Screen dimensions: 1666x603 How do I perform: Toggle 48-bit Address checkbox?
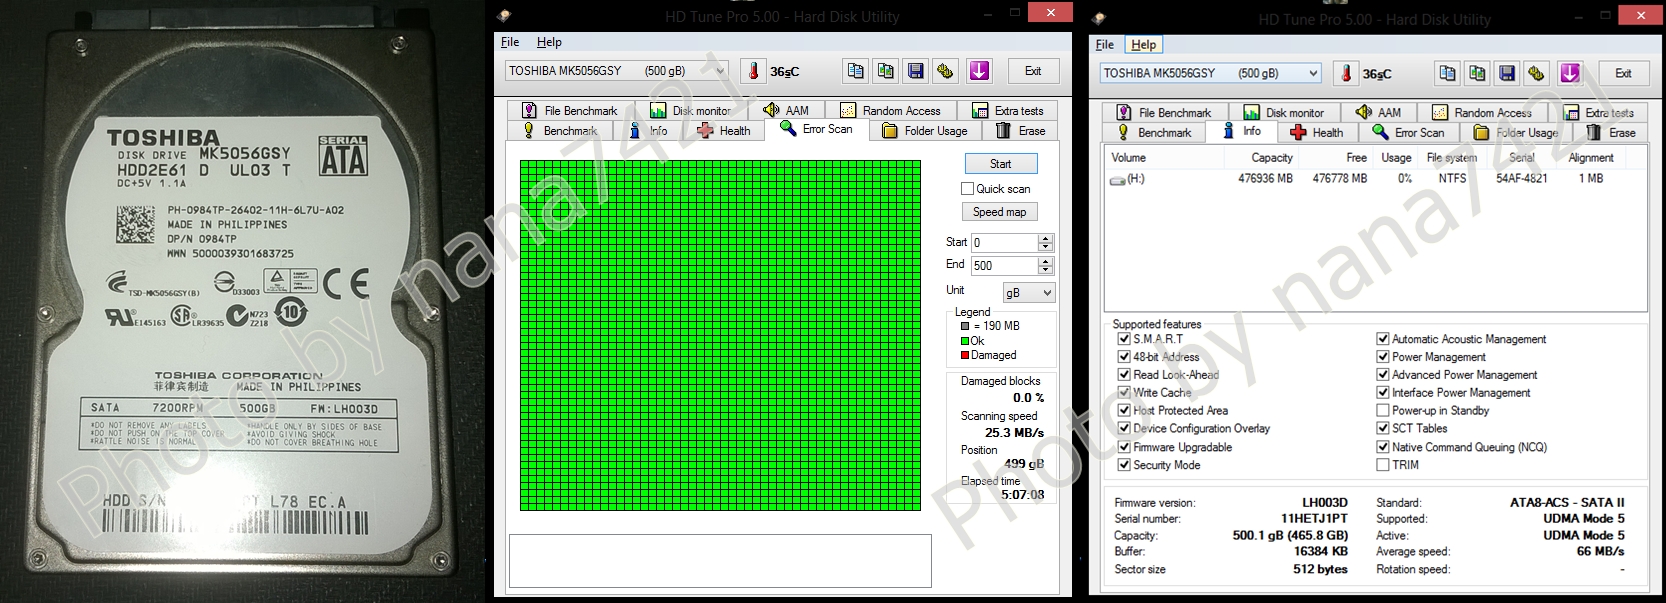(1124, 357)
